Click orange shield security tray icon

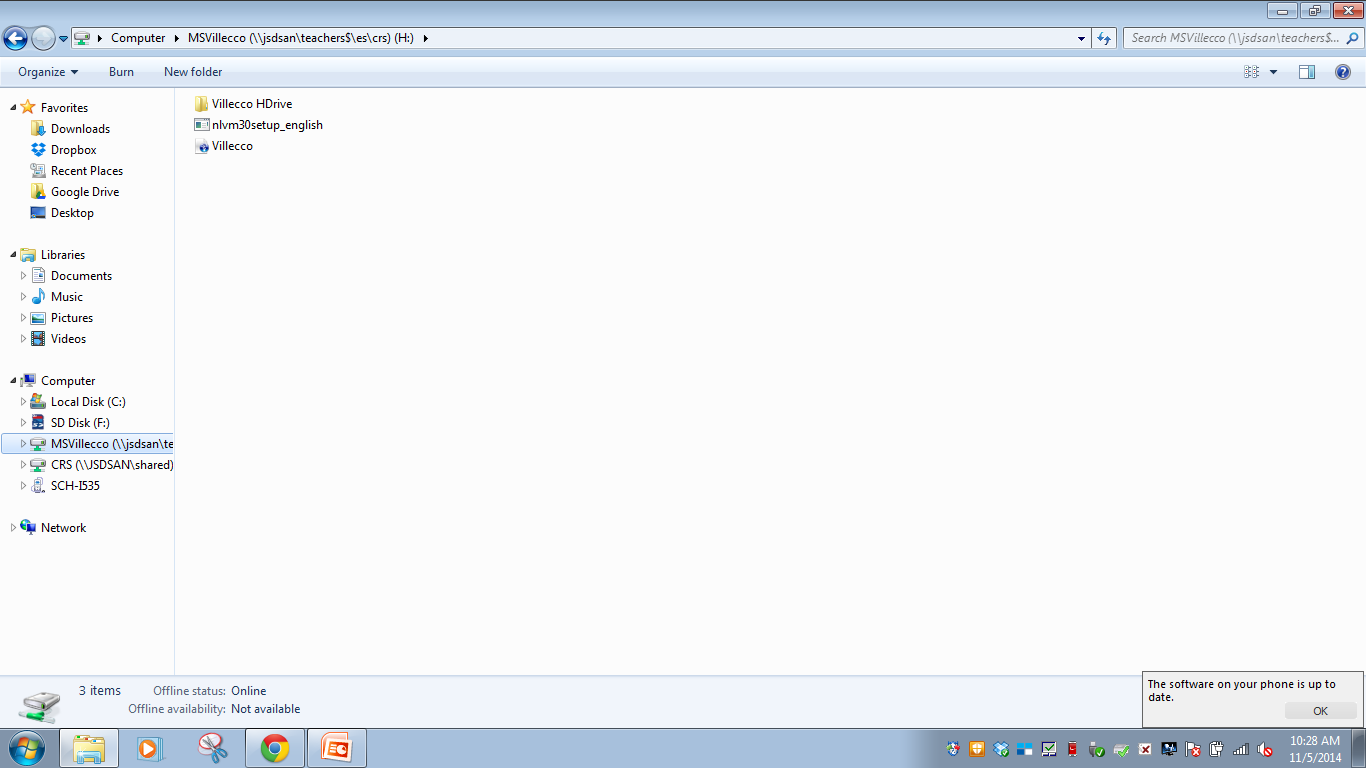[977, 749]
